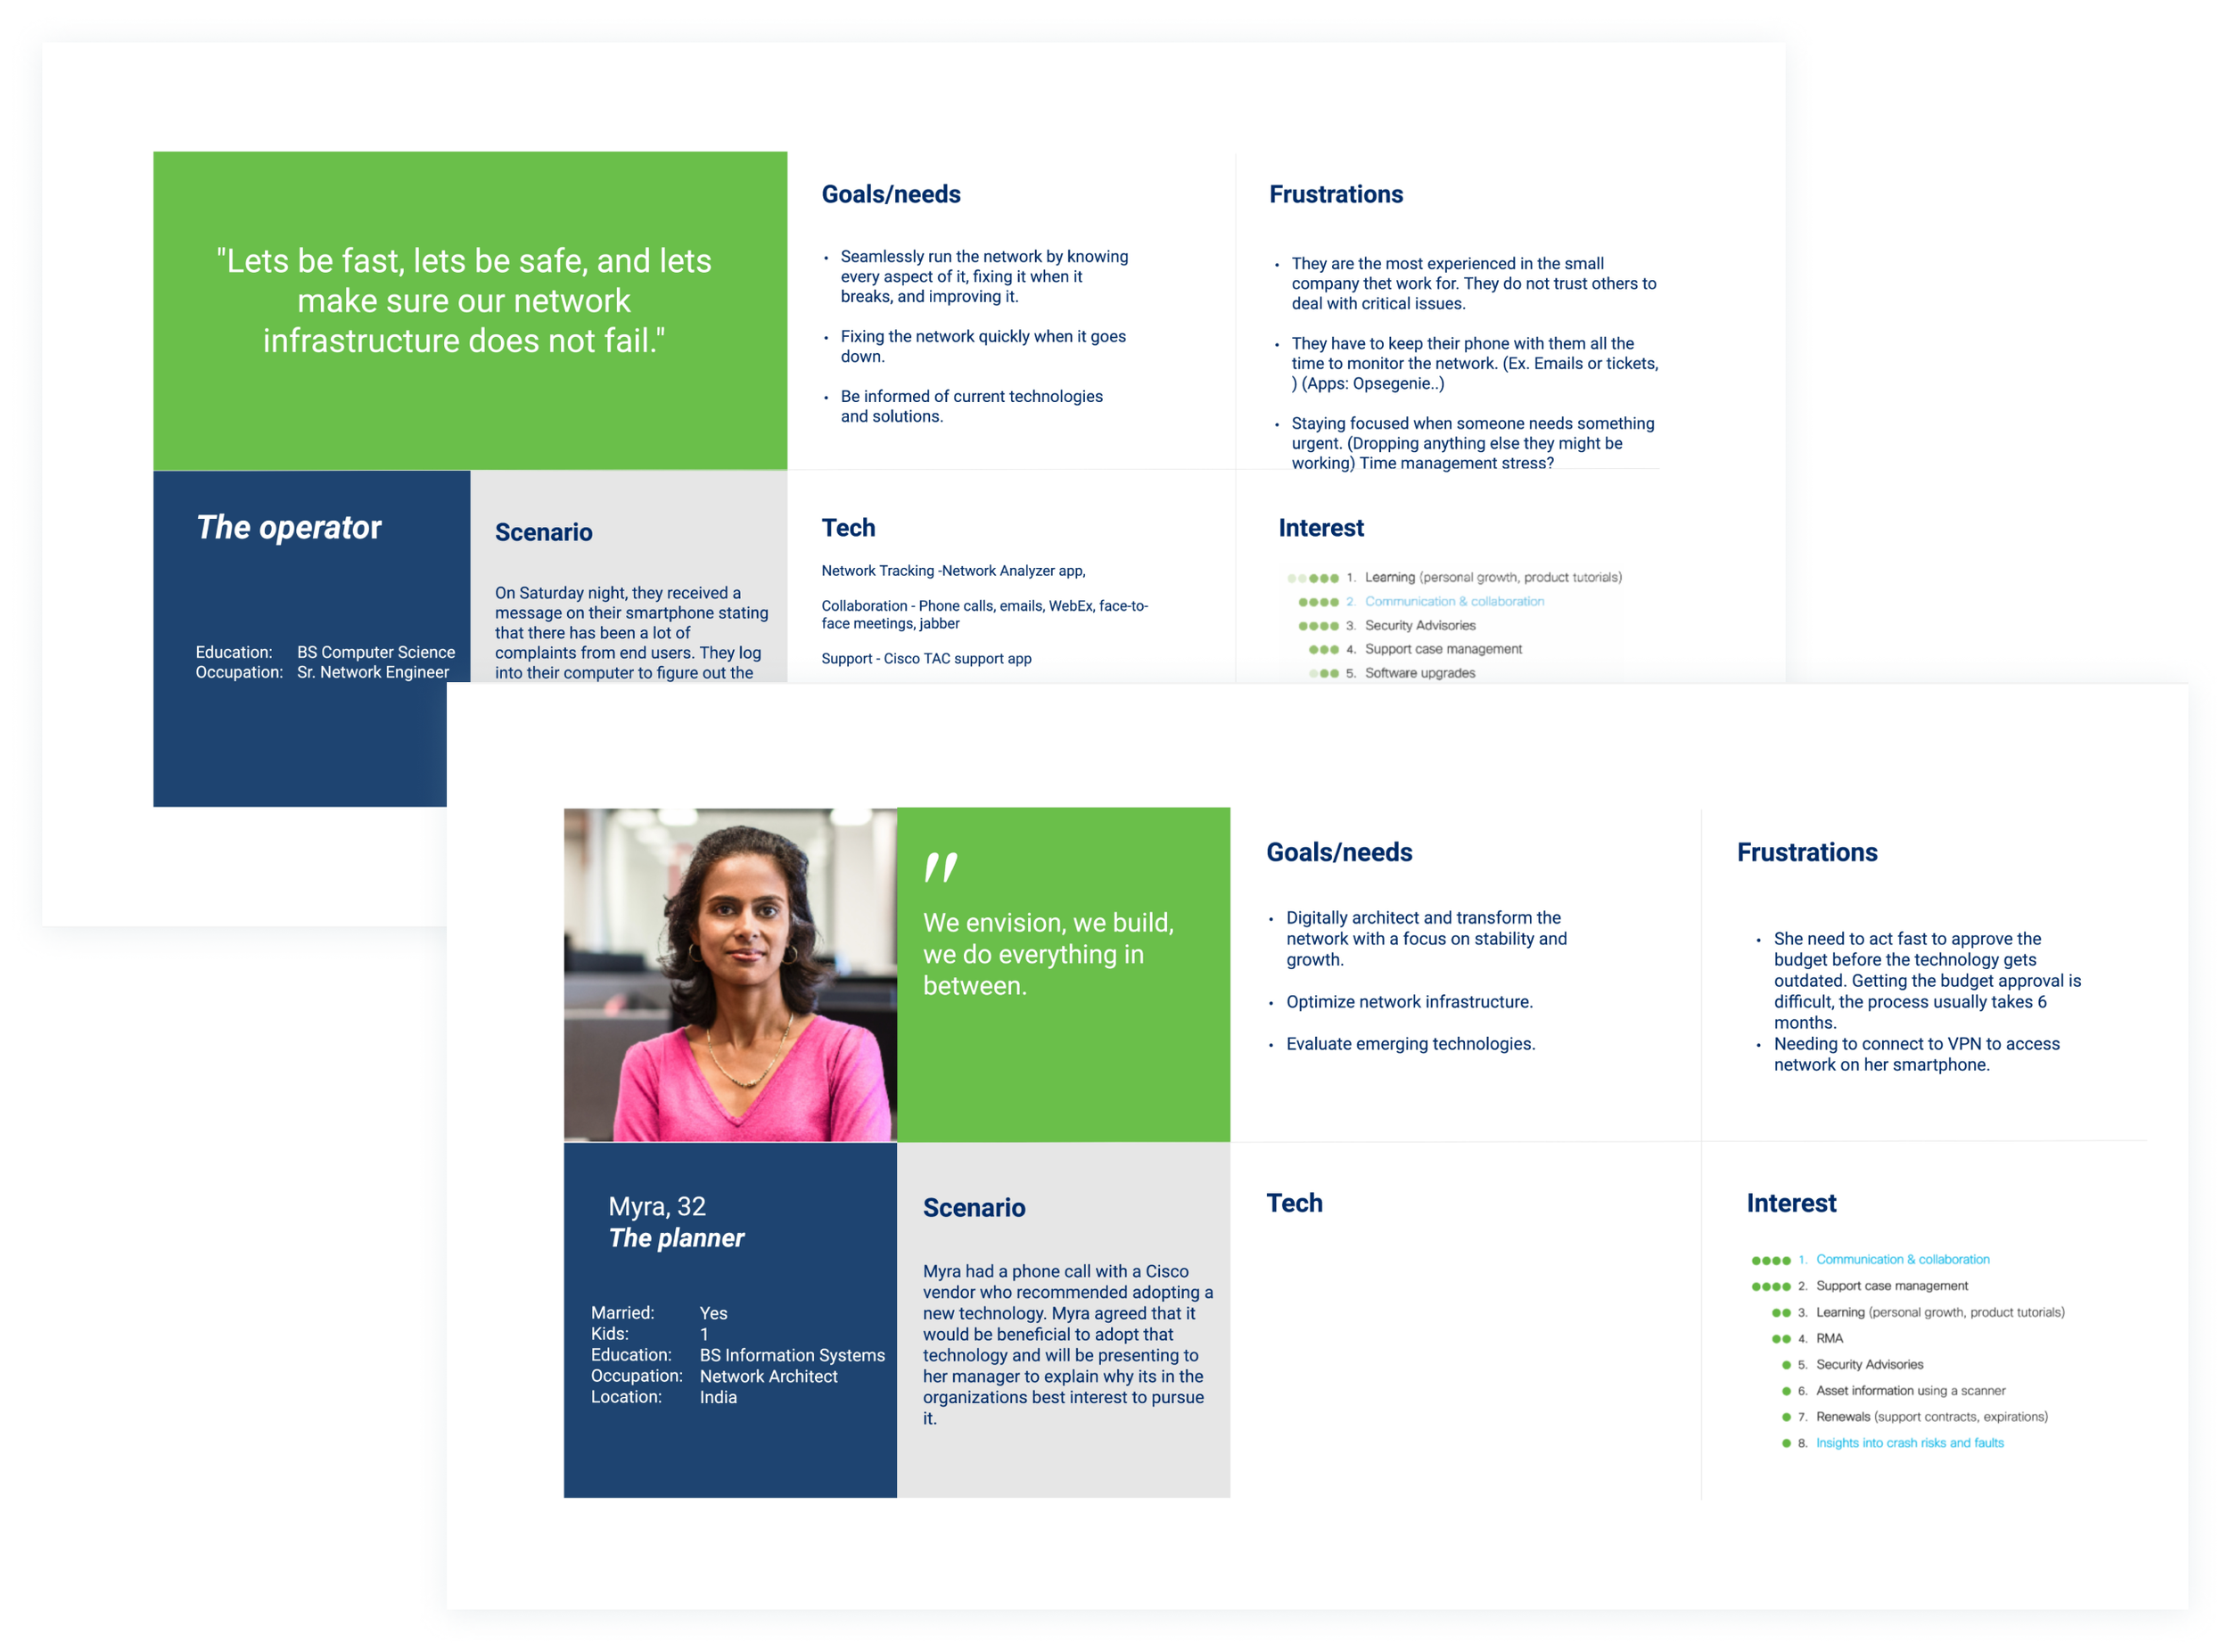Screen dimensions: 2229x1652
Task: Click "The operator" persona title
Action: [288, 527]
